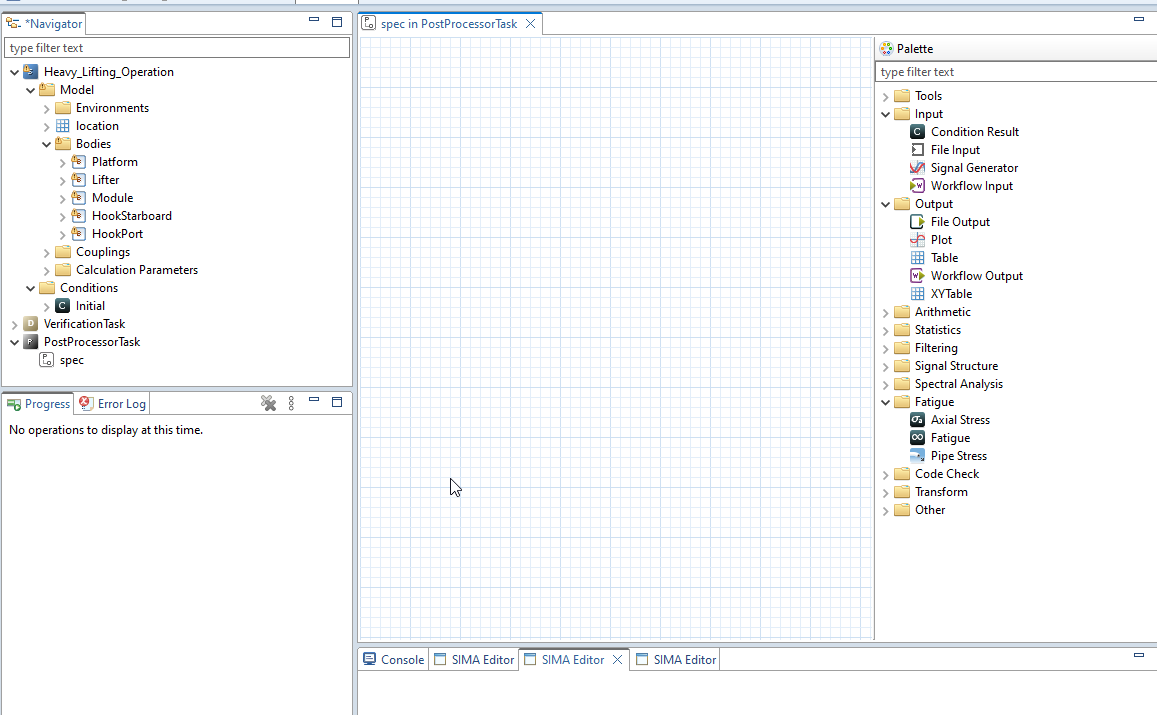Expand the Couplings folder in Navigator

coord(47,252)
